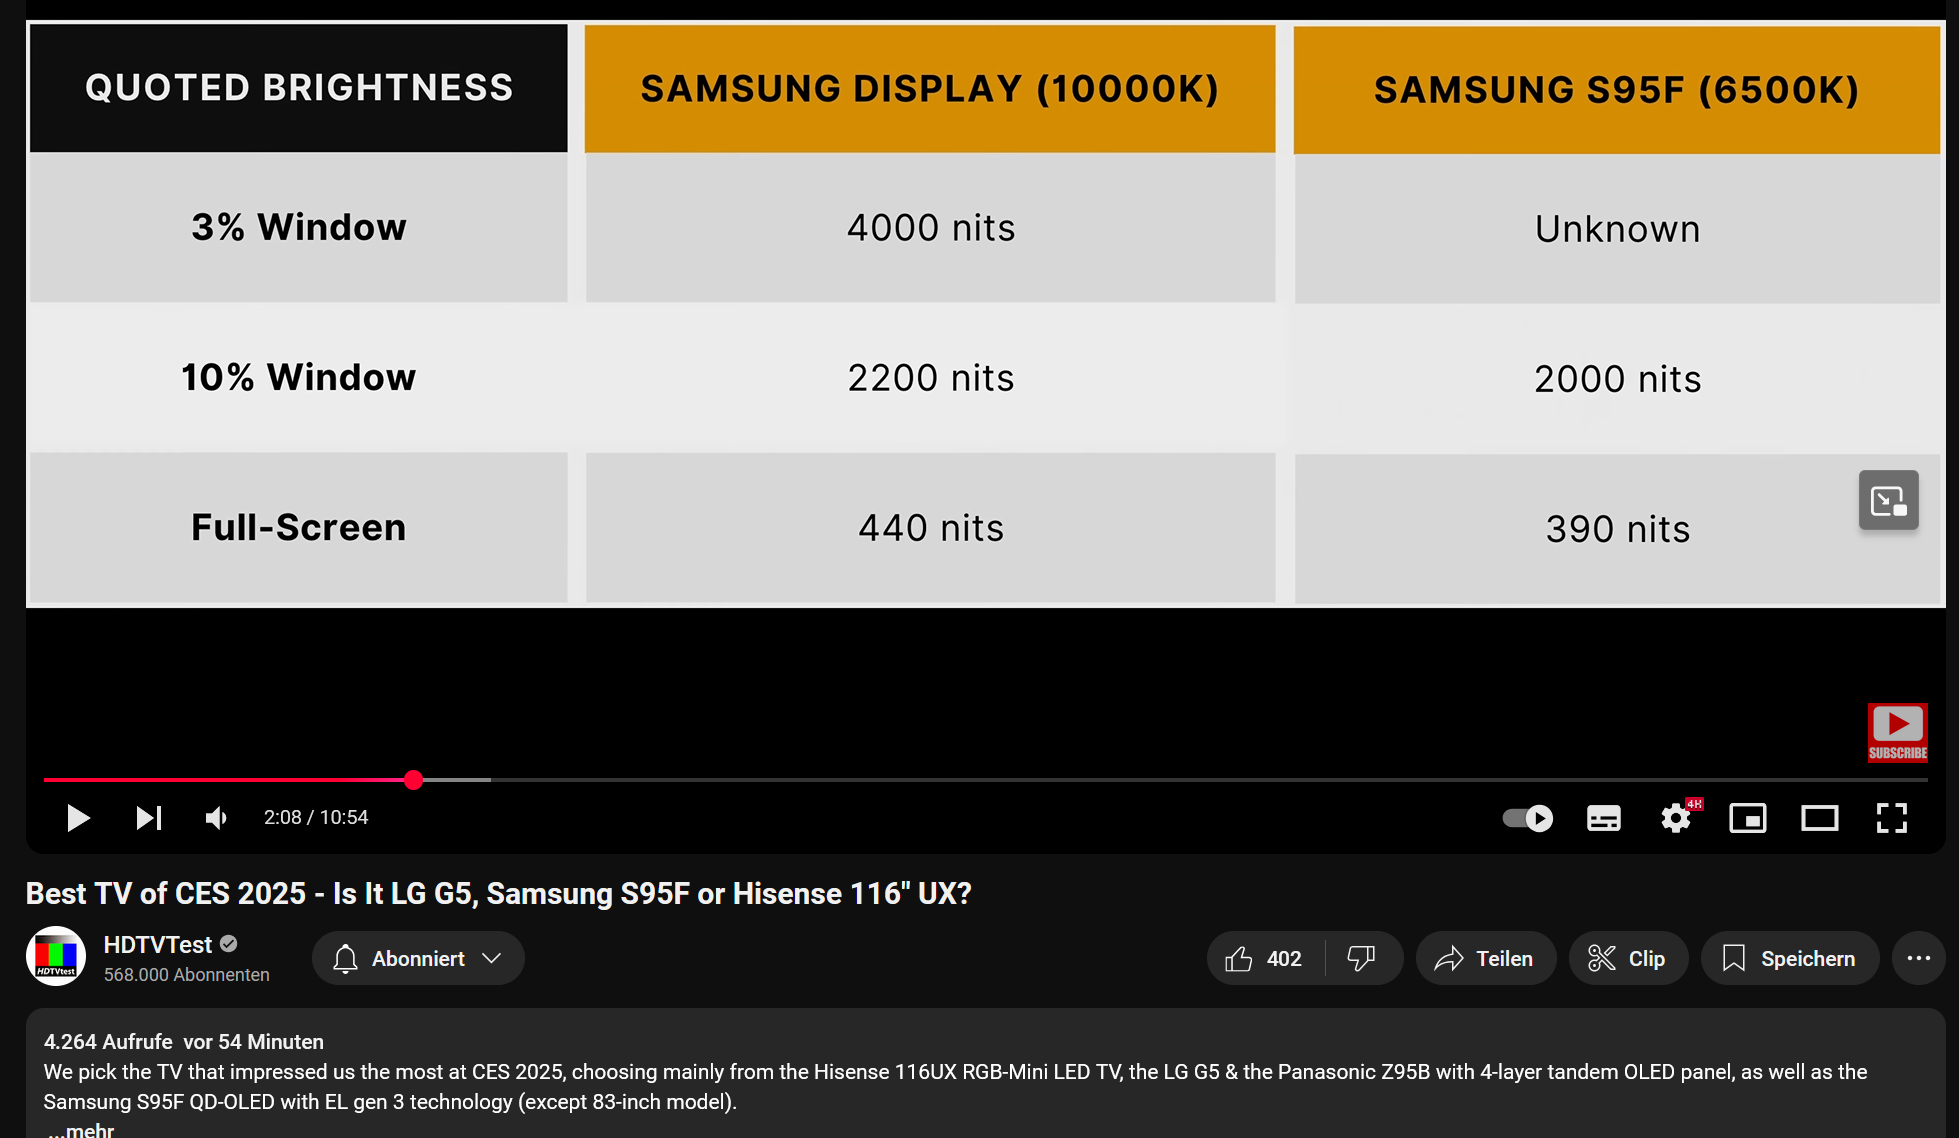Dislike the video
This screenshot has height=1138, width=1959.
click(1362, 957)
